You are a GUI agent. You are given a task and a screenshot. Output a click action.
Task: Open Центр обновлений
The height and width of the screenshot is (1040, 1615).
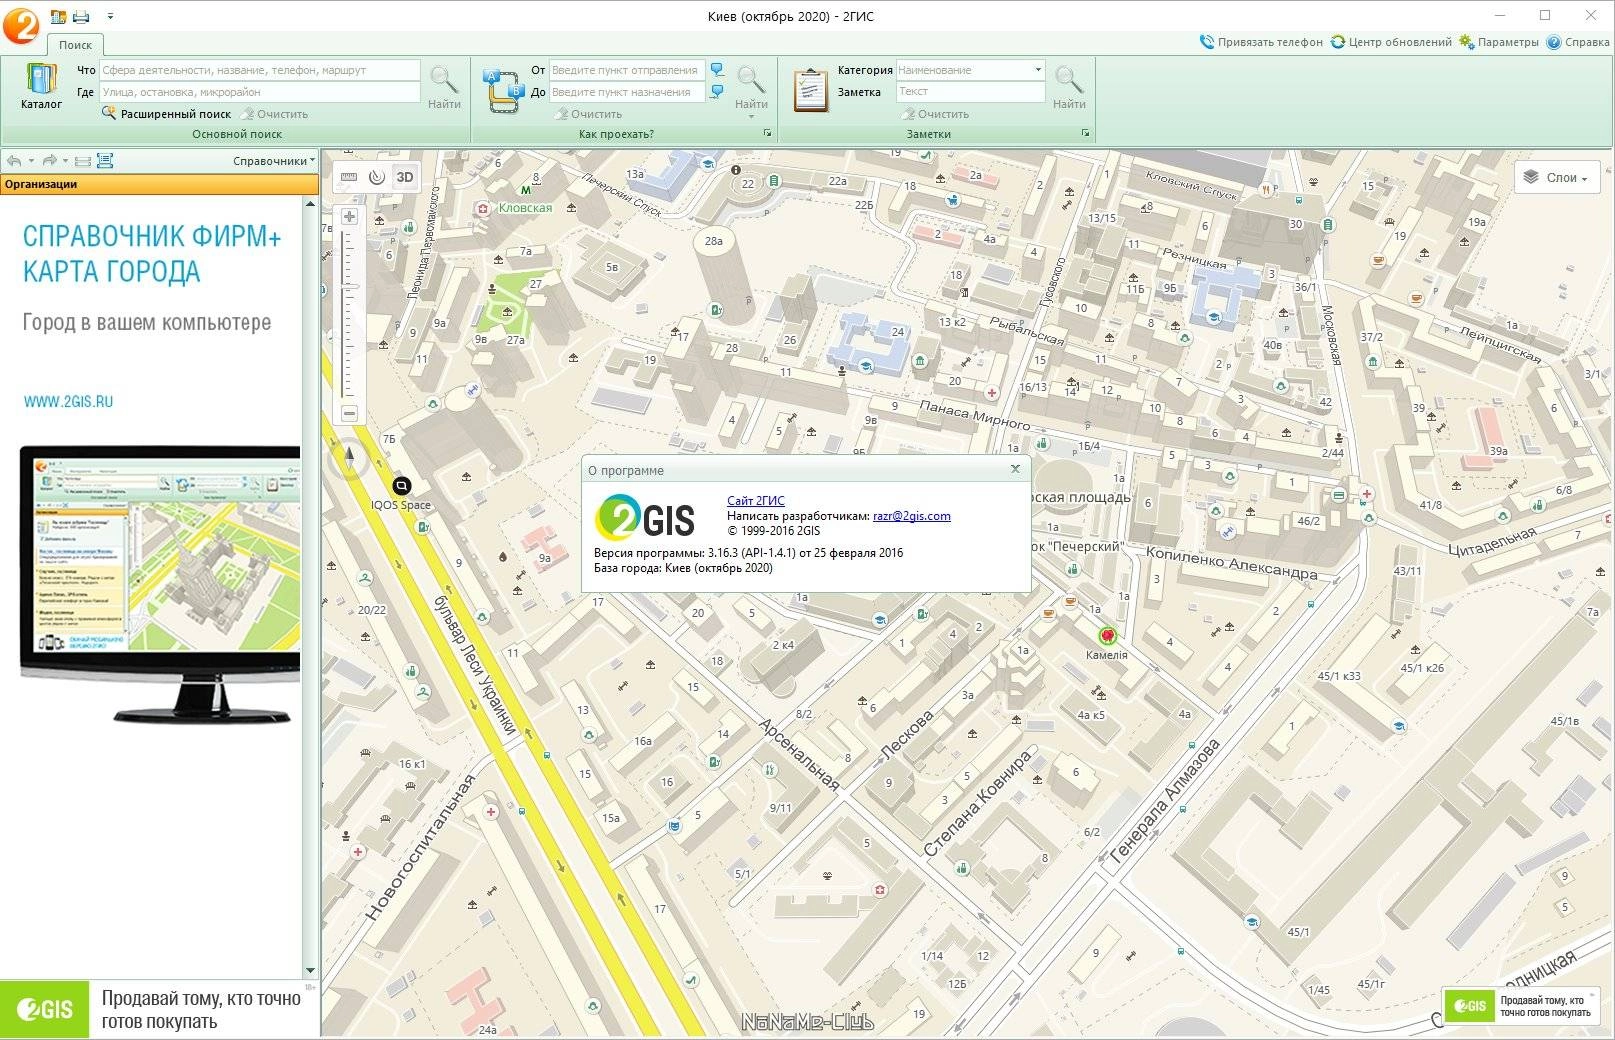(x=1391, y=42)
